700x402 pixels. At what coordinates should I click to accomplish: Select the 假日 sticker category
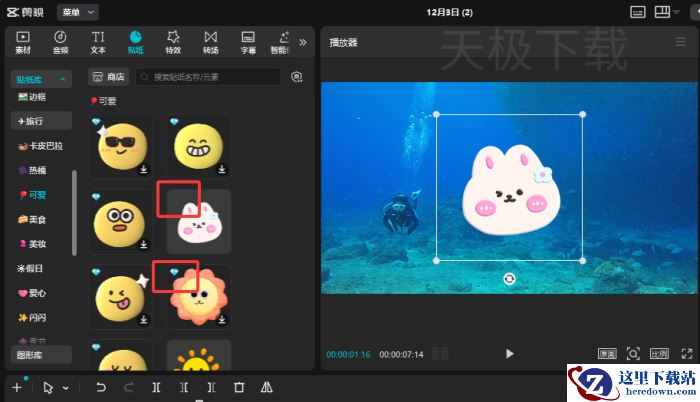coord(30,268)
